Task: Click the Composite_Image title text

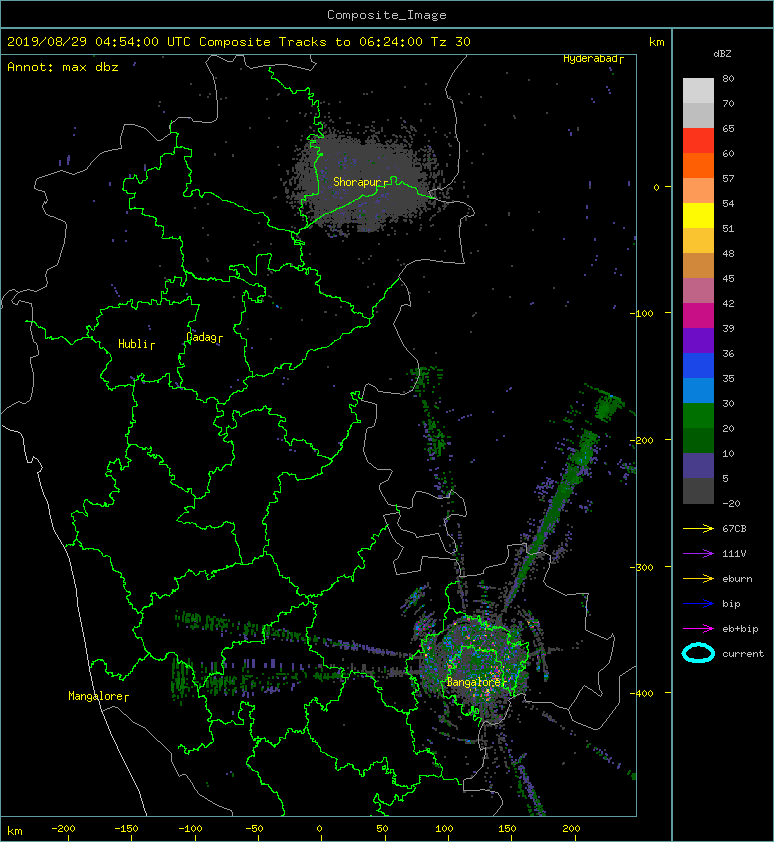Action: point(387,15)
